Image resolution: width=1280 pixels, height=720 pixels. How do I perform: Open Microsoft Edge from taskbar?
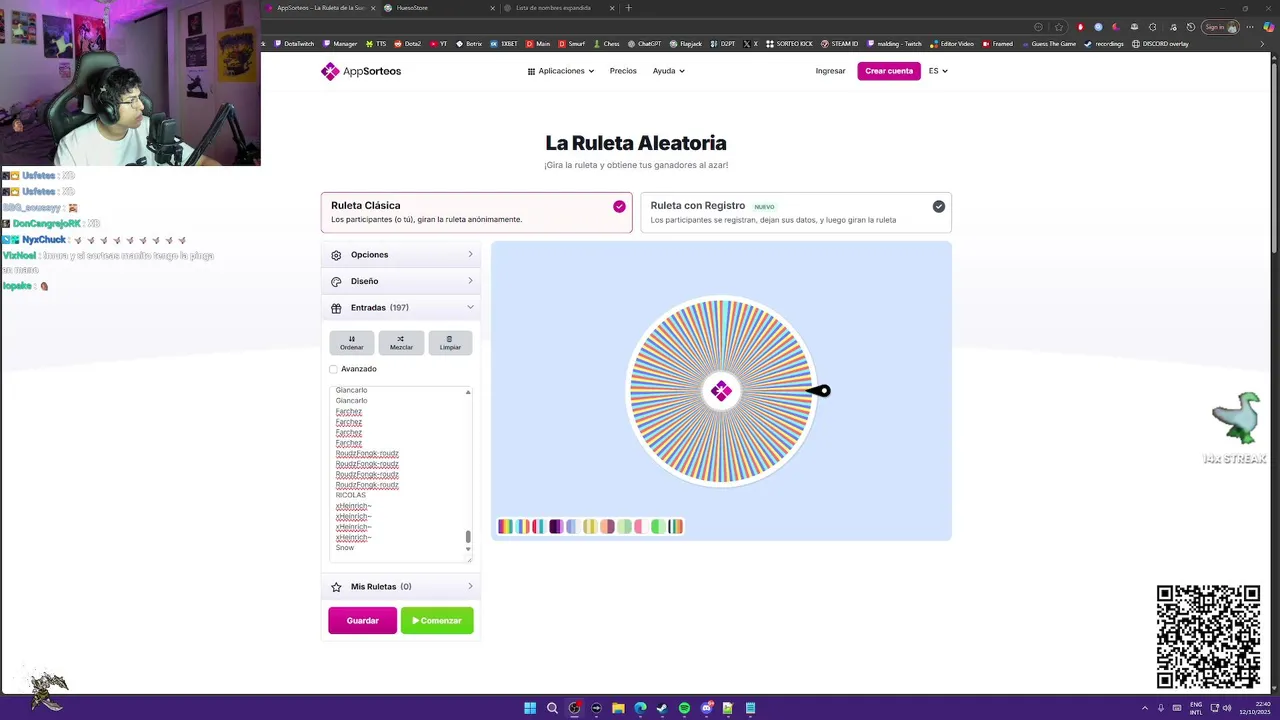coord(640,708)
